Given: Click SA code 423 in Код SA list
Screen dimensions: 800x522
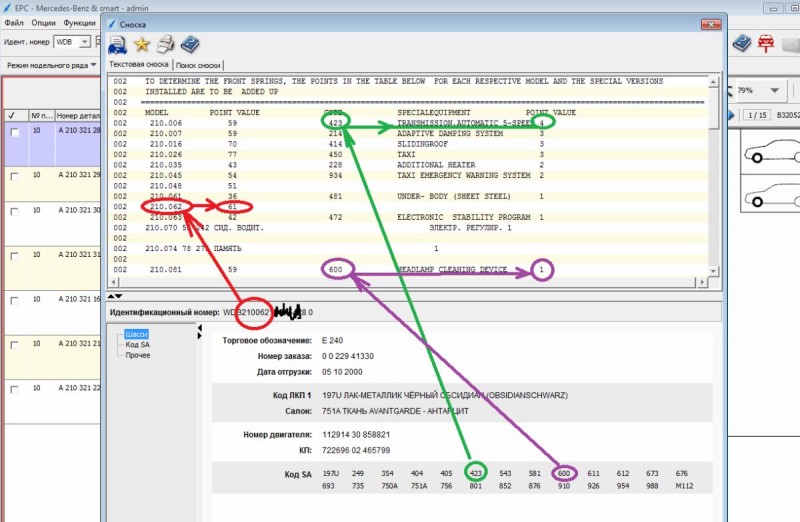Looking at the screenshot, I should 476,473.
